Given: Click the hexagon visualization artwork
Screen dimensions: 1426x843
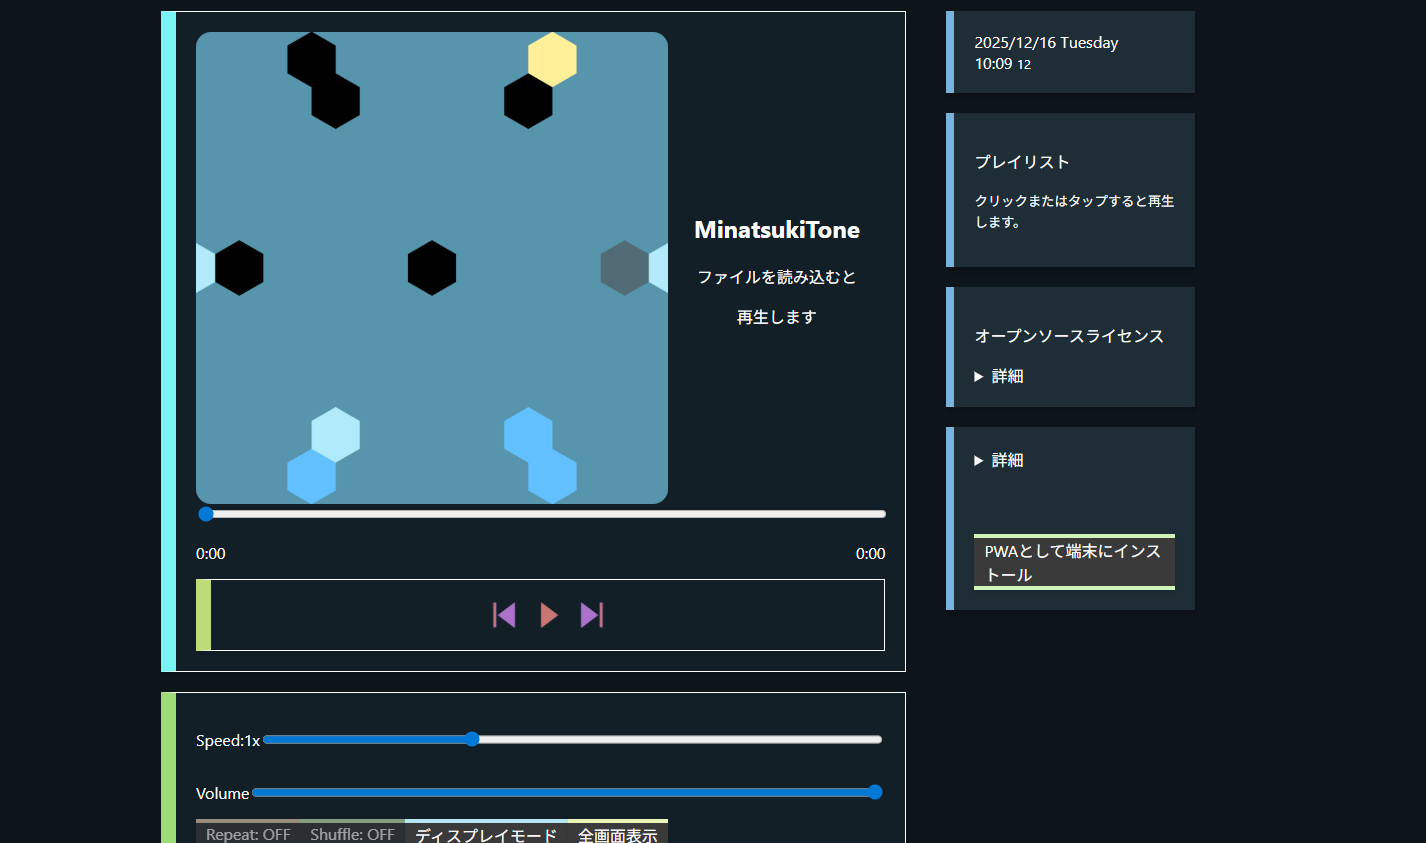Looking at the screenshot, I should tap(432, 268).
